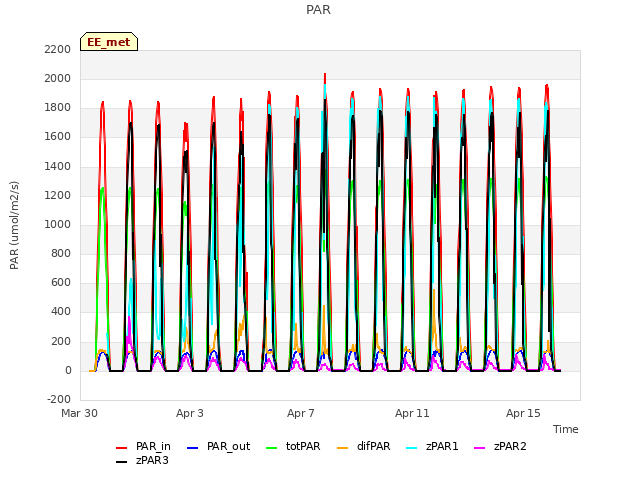Toggle zPAR1 series in legend

pos(433,447)
